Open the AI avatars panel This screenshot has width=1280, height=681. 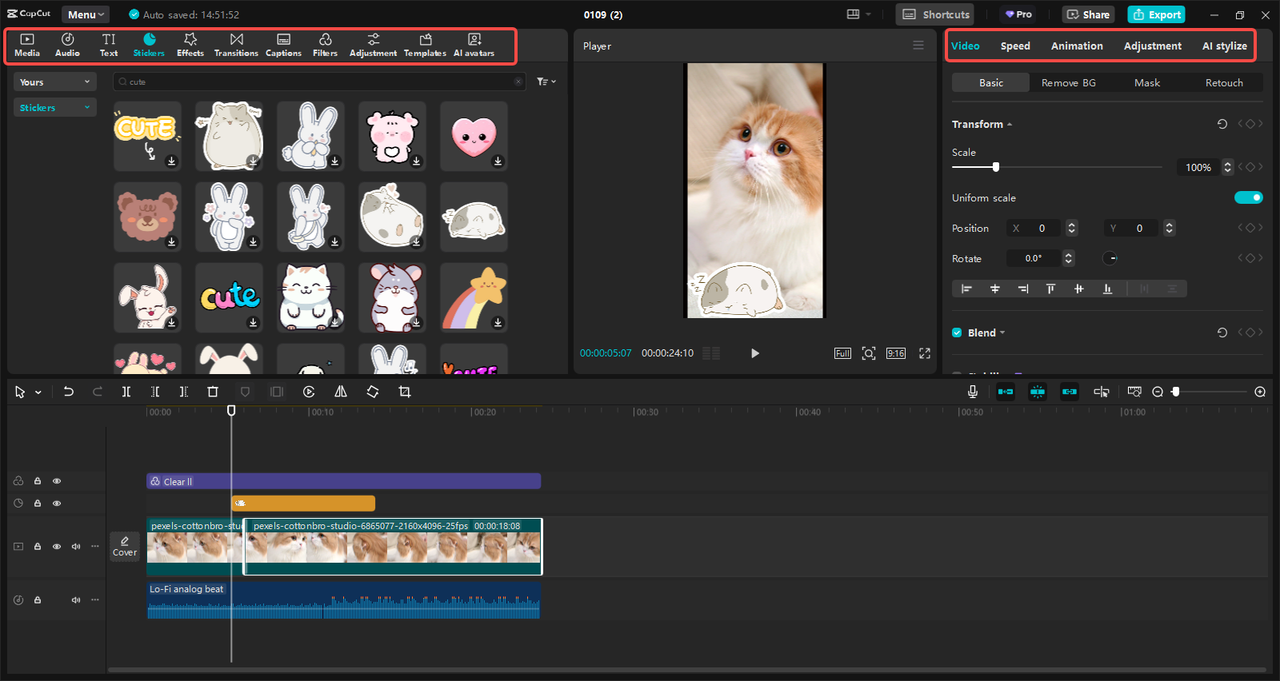pos(474,45)
